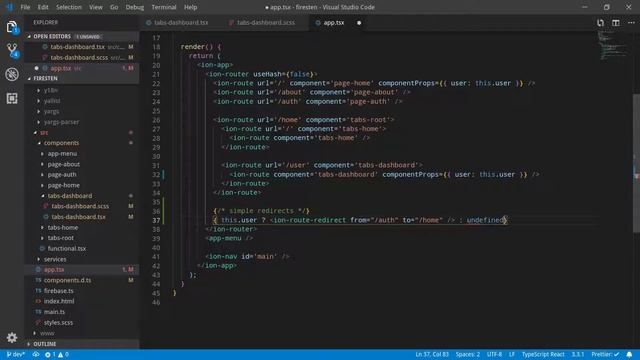Open the Terminal menu
Viewport: 640px width, 360px height.
pyautogui.click(x=164, y=7)
